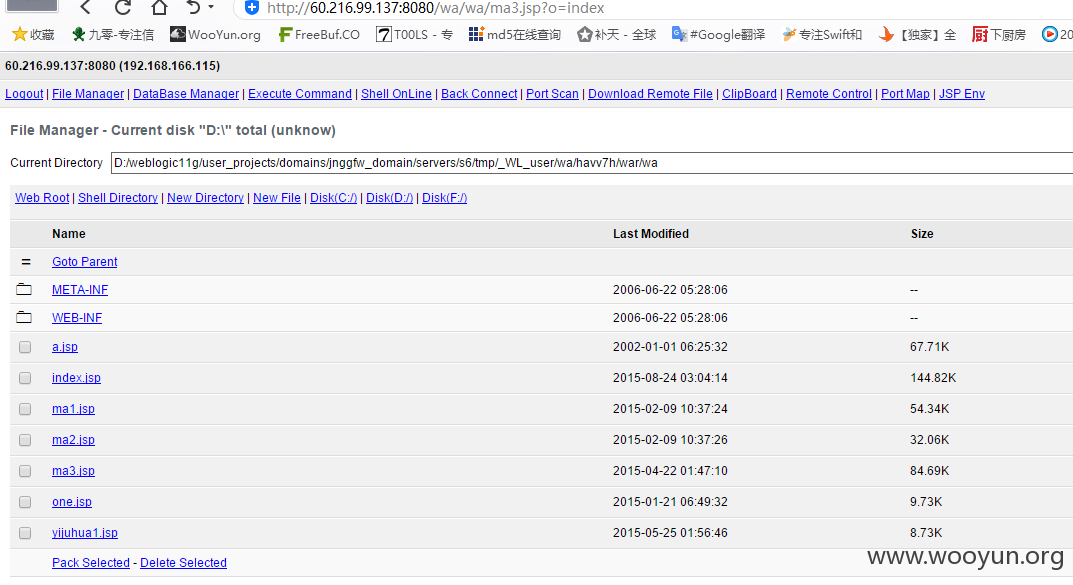Switch to Disk(F:/)
The height and width of the screenshot is (585, 1073).
[x=444, y=198]
